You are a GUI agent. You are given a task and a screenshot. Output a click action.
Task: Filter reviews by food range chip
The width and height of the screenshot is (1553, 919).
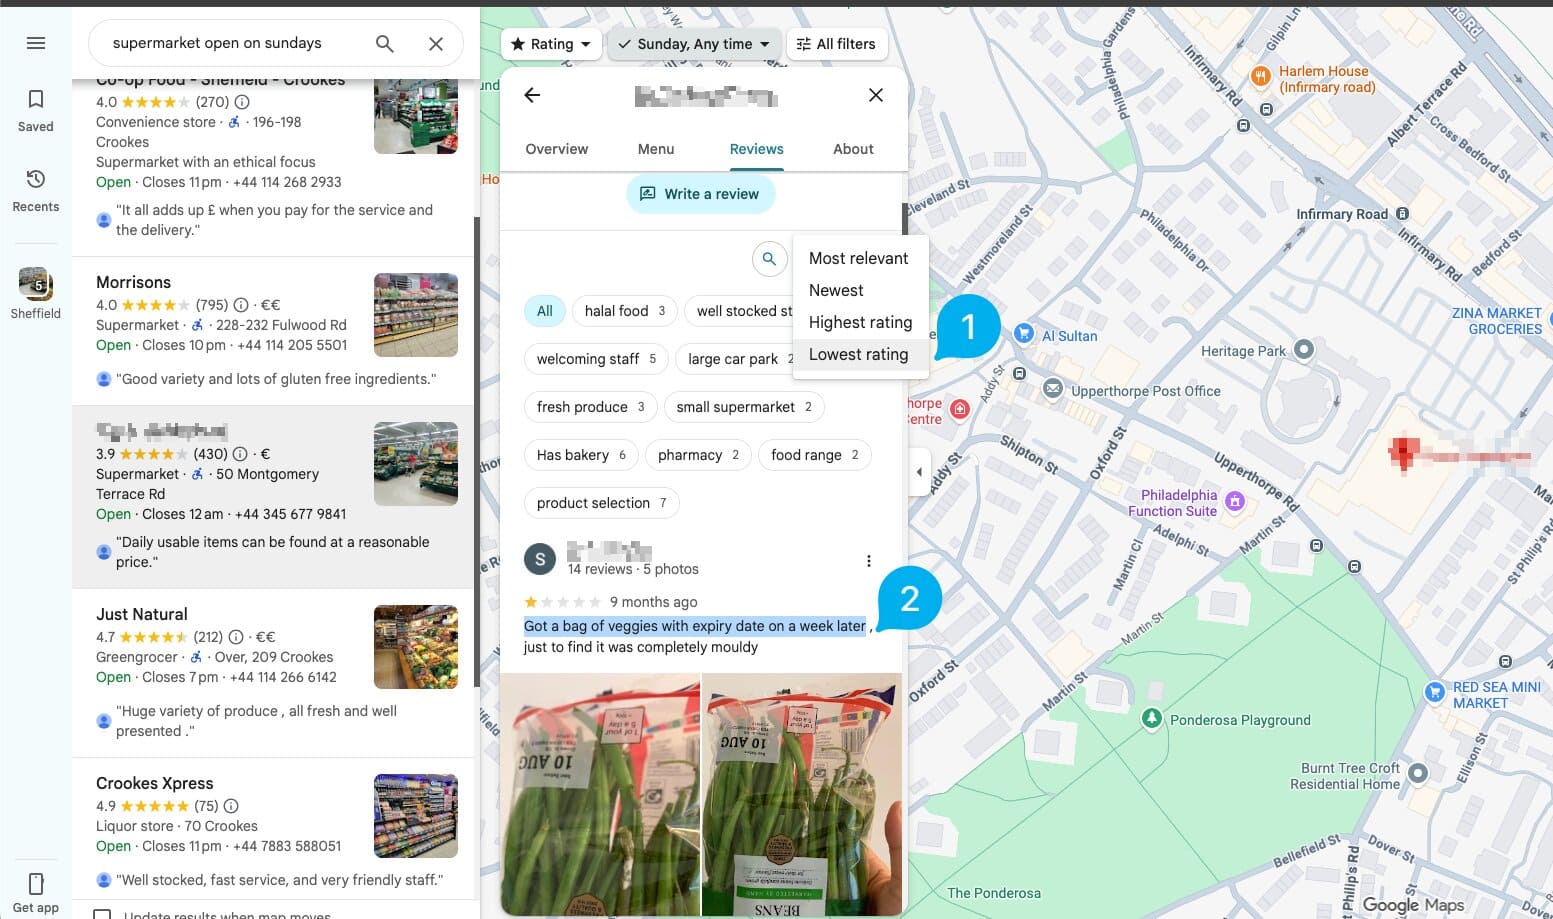[814, 455]
